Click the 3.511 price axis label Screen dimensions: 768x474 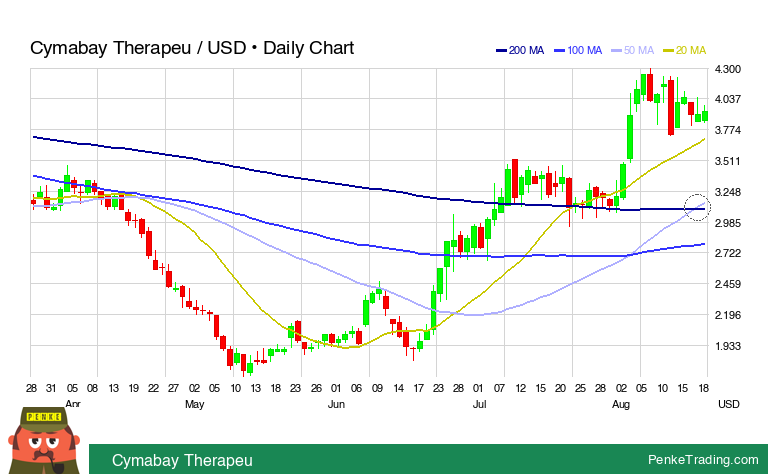(x=727, y=161)
